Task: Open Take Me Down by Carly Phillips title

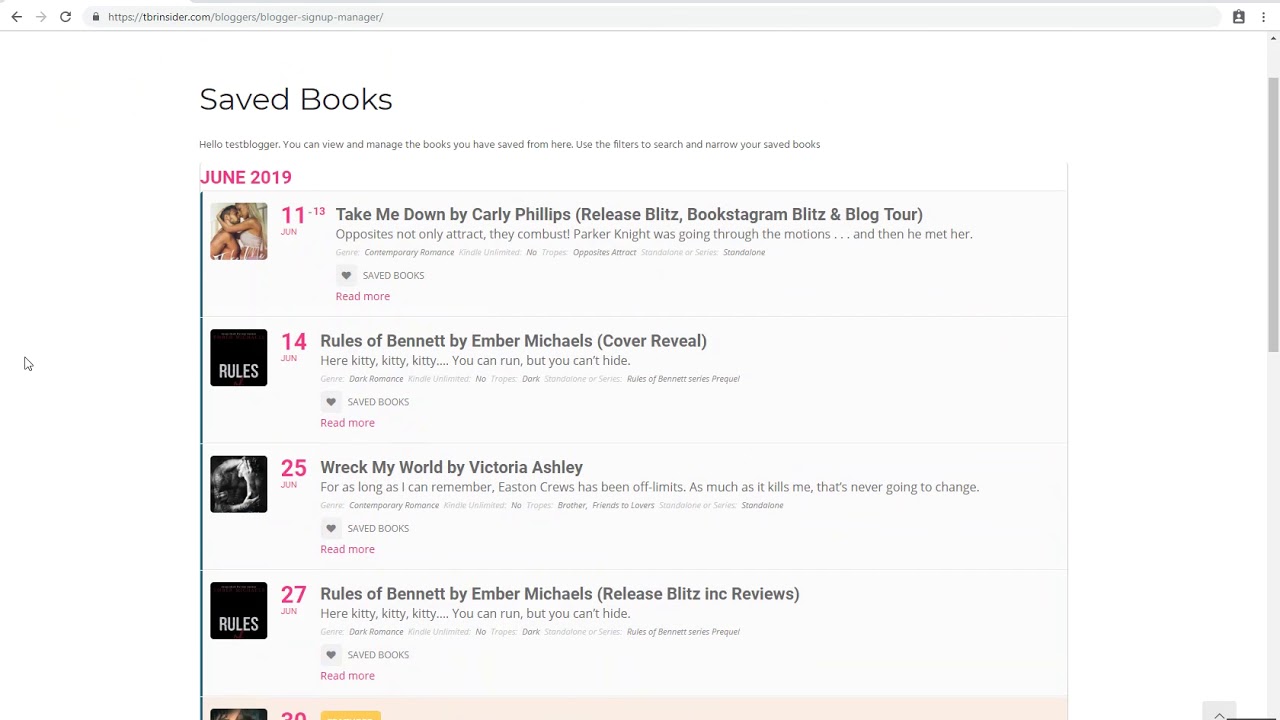Action: (629, 214)
